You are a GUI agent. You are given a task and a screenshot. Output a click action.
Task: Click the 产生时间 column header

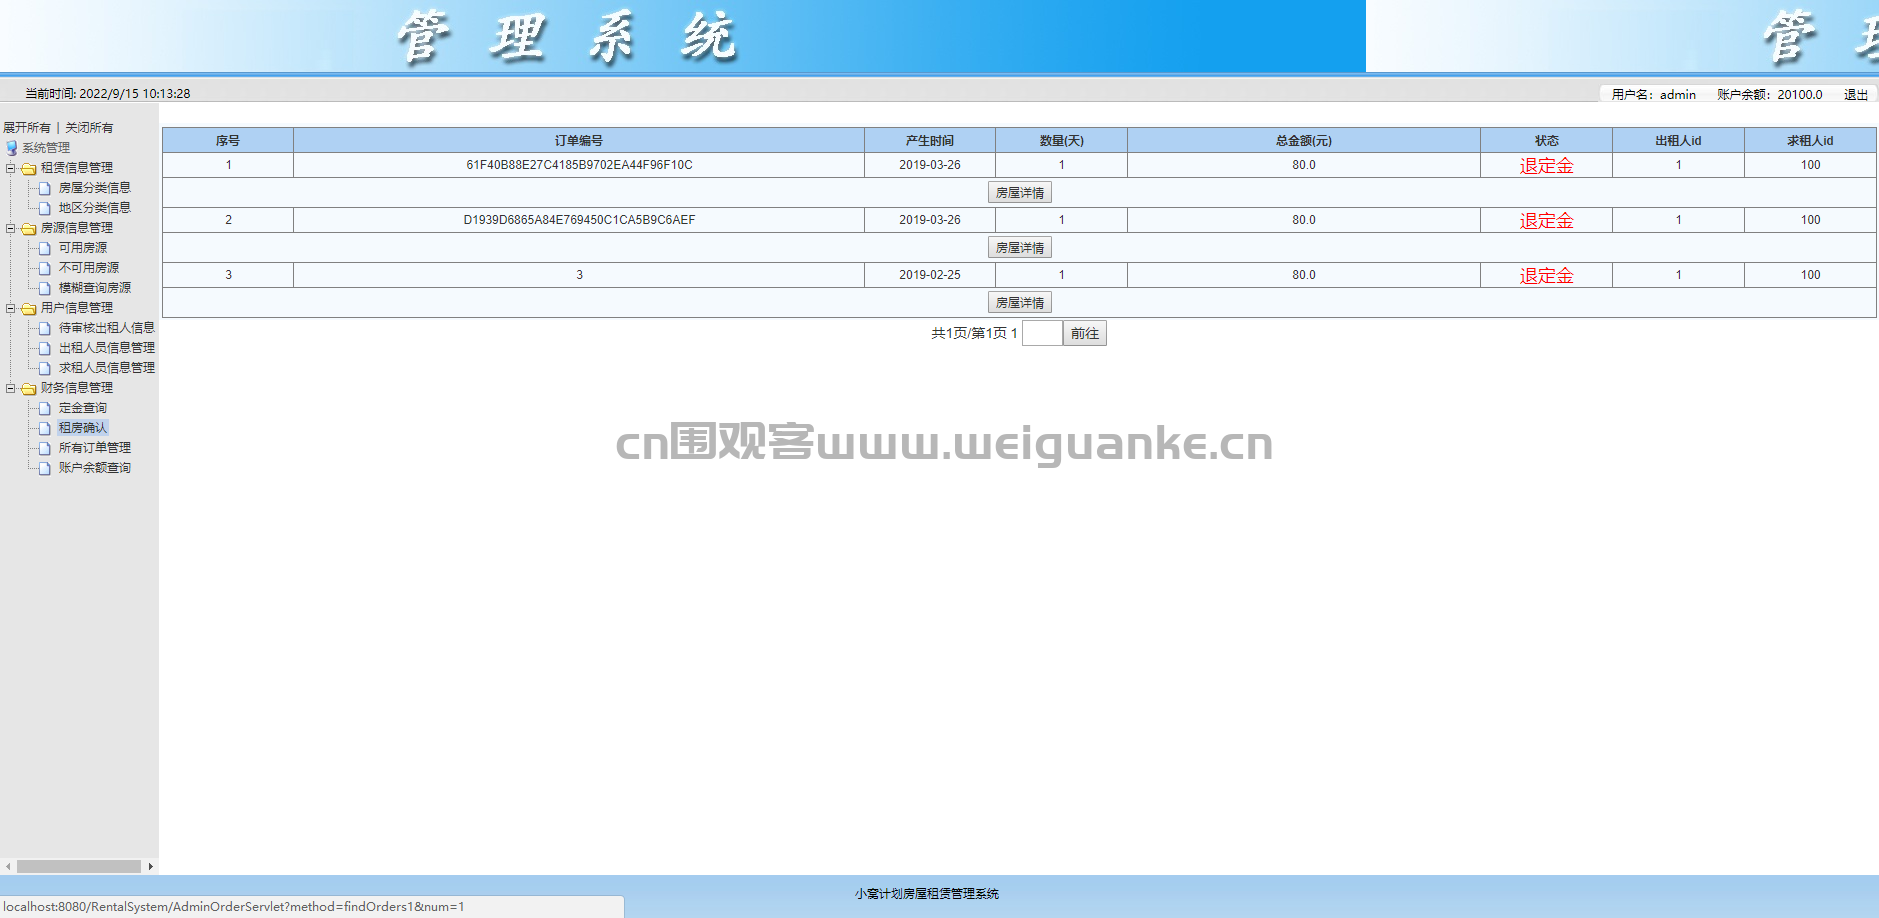(930, 140)
